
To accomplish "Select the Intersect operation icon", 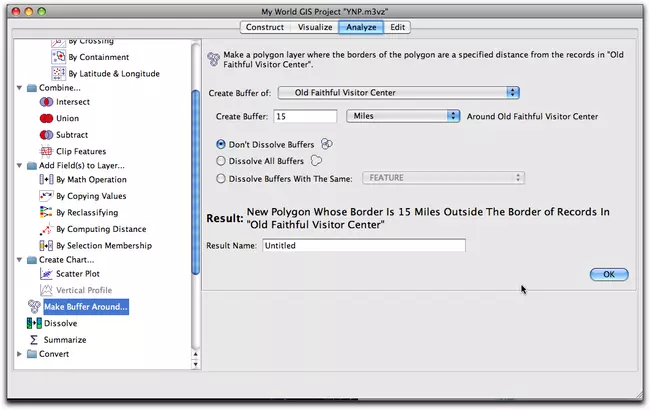I will [x=46, y=102].
